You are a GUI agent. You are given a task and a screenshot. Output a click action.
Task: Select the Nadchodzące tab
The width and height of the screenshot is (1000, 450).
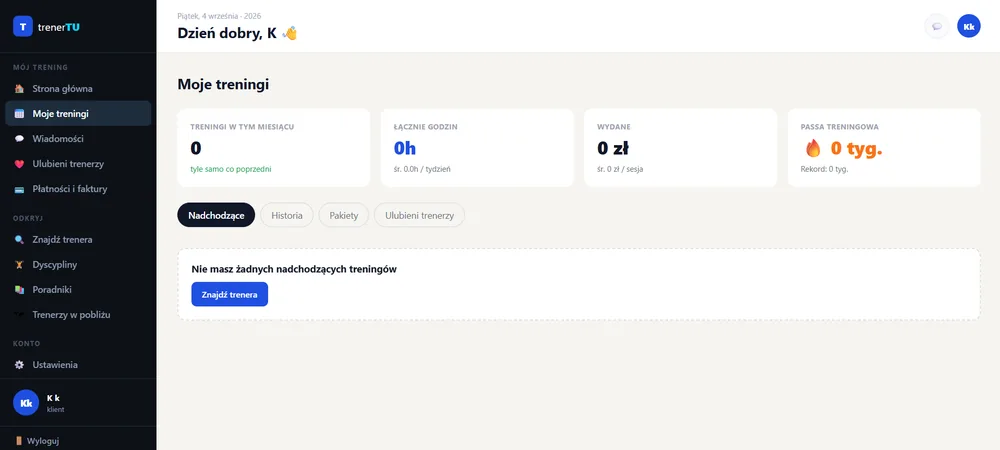216,215
